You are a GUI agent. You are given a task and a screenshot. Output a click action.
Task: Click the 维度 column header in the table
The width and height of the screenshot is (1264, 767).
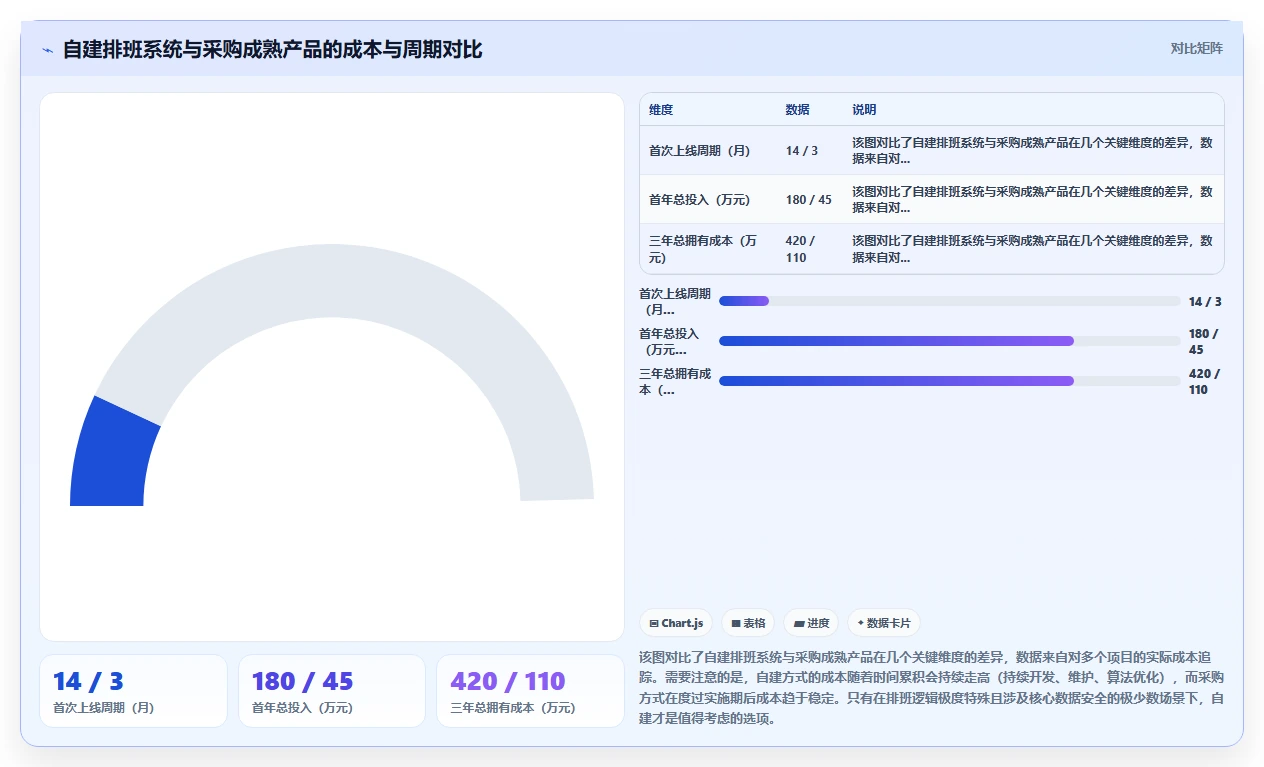click(x=661, y=110)
